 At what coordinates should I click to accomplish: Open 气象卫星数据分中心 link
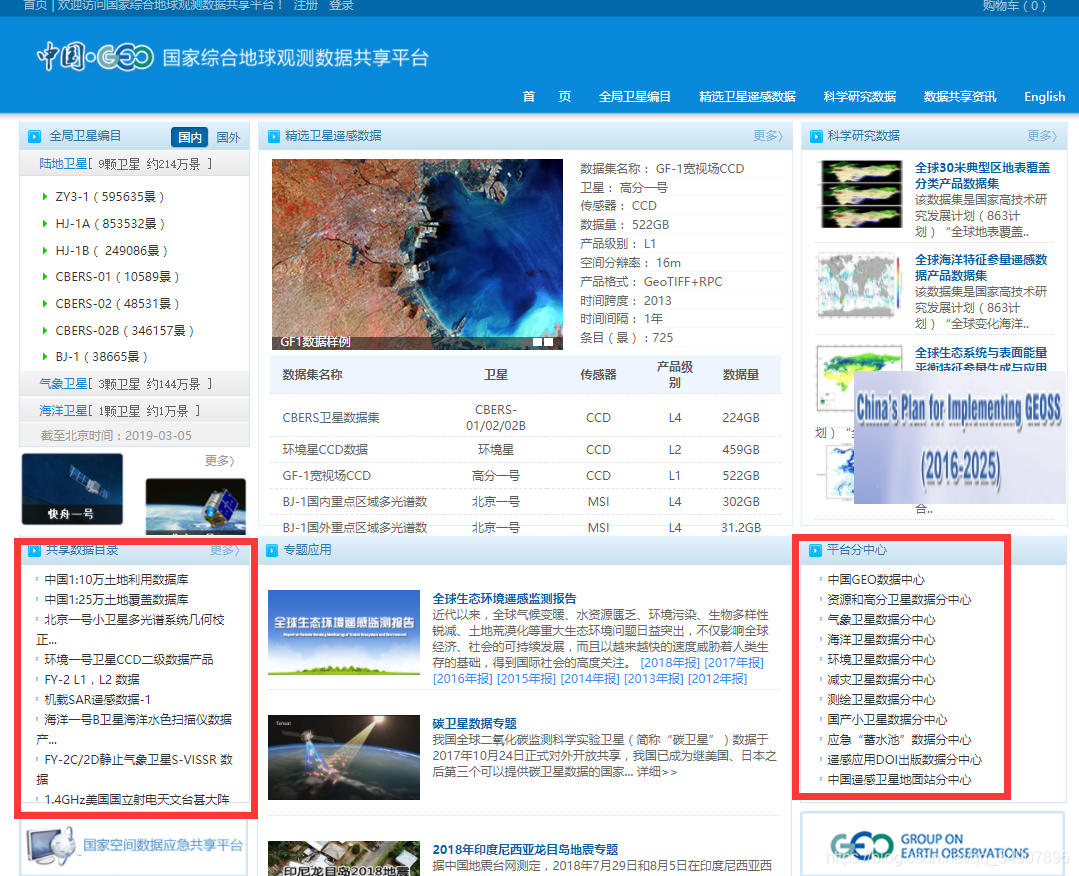point(881,619)
